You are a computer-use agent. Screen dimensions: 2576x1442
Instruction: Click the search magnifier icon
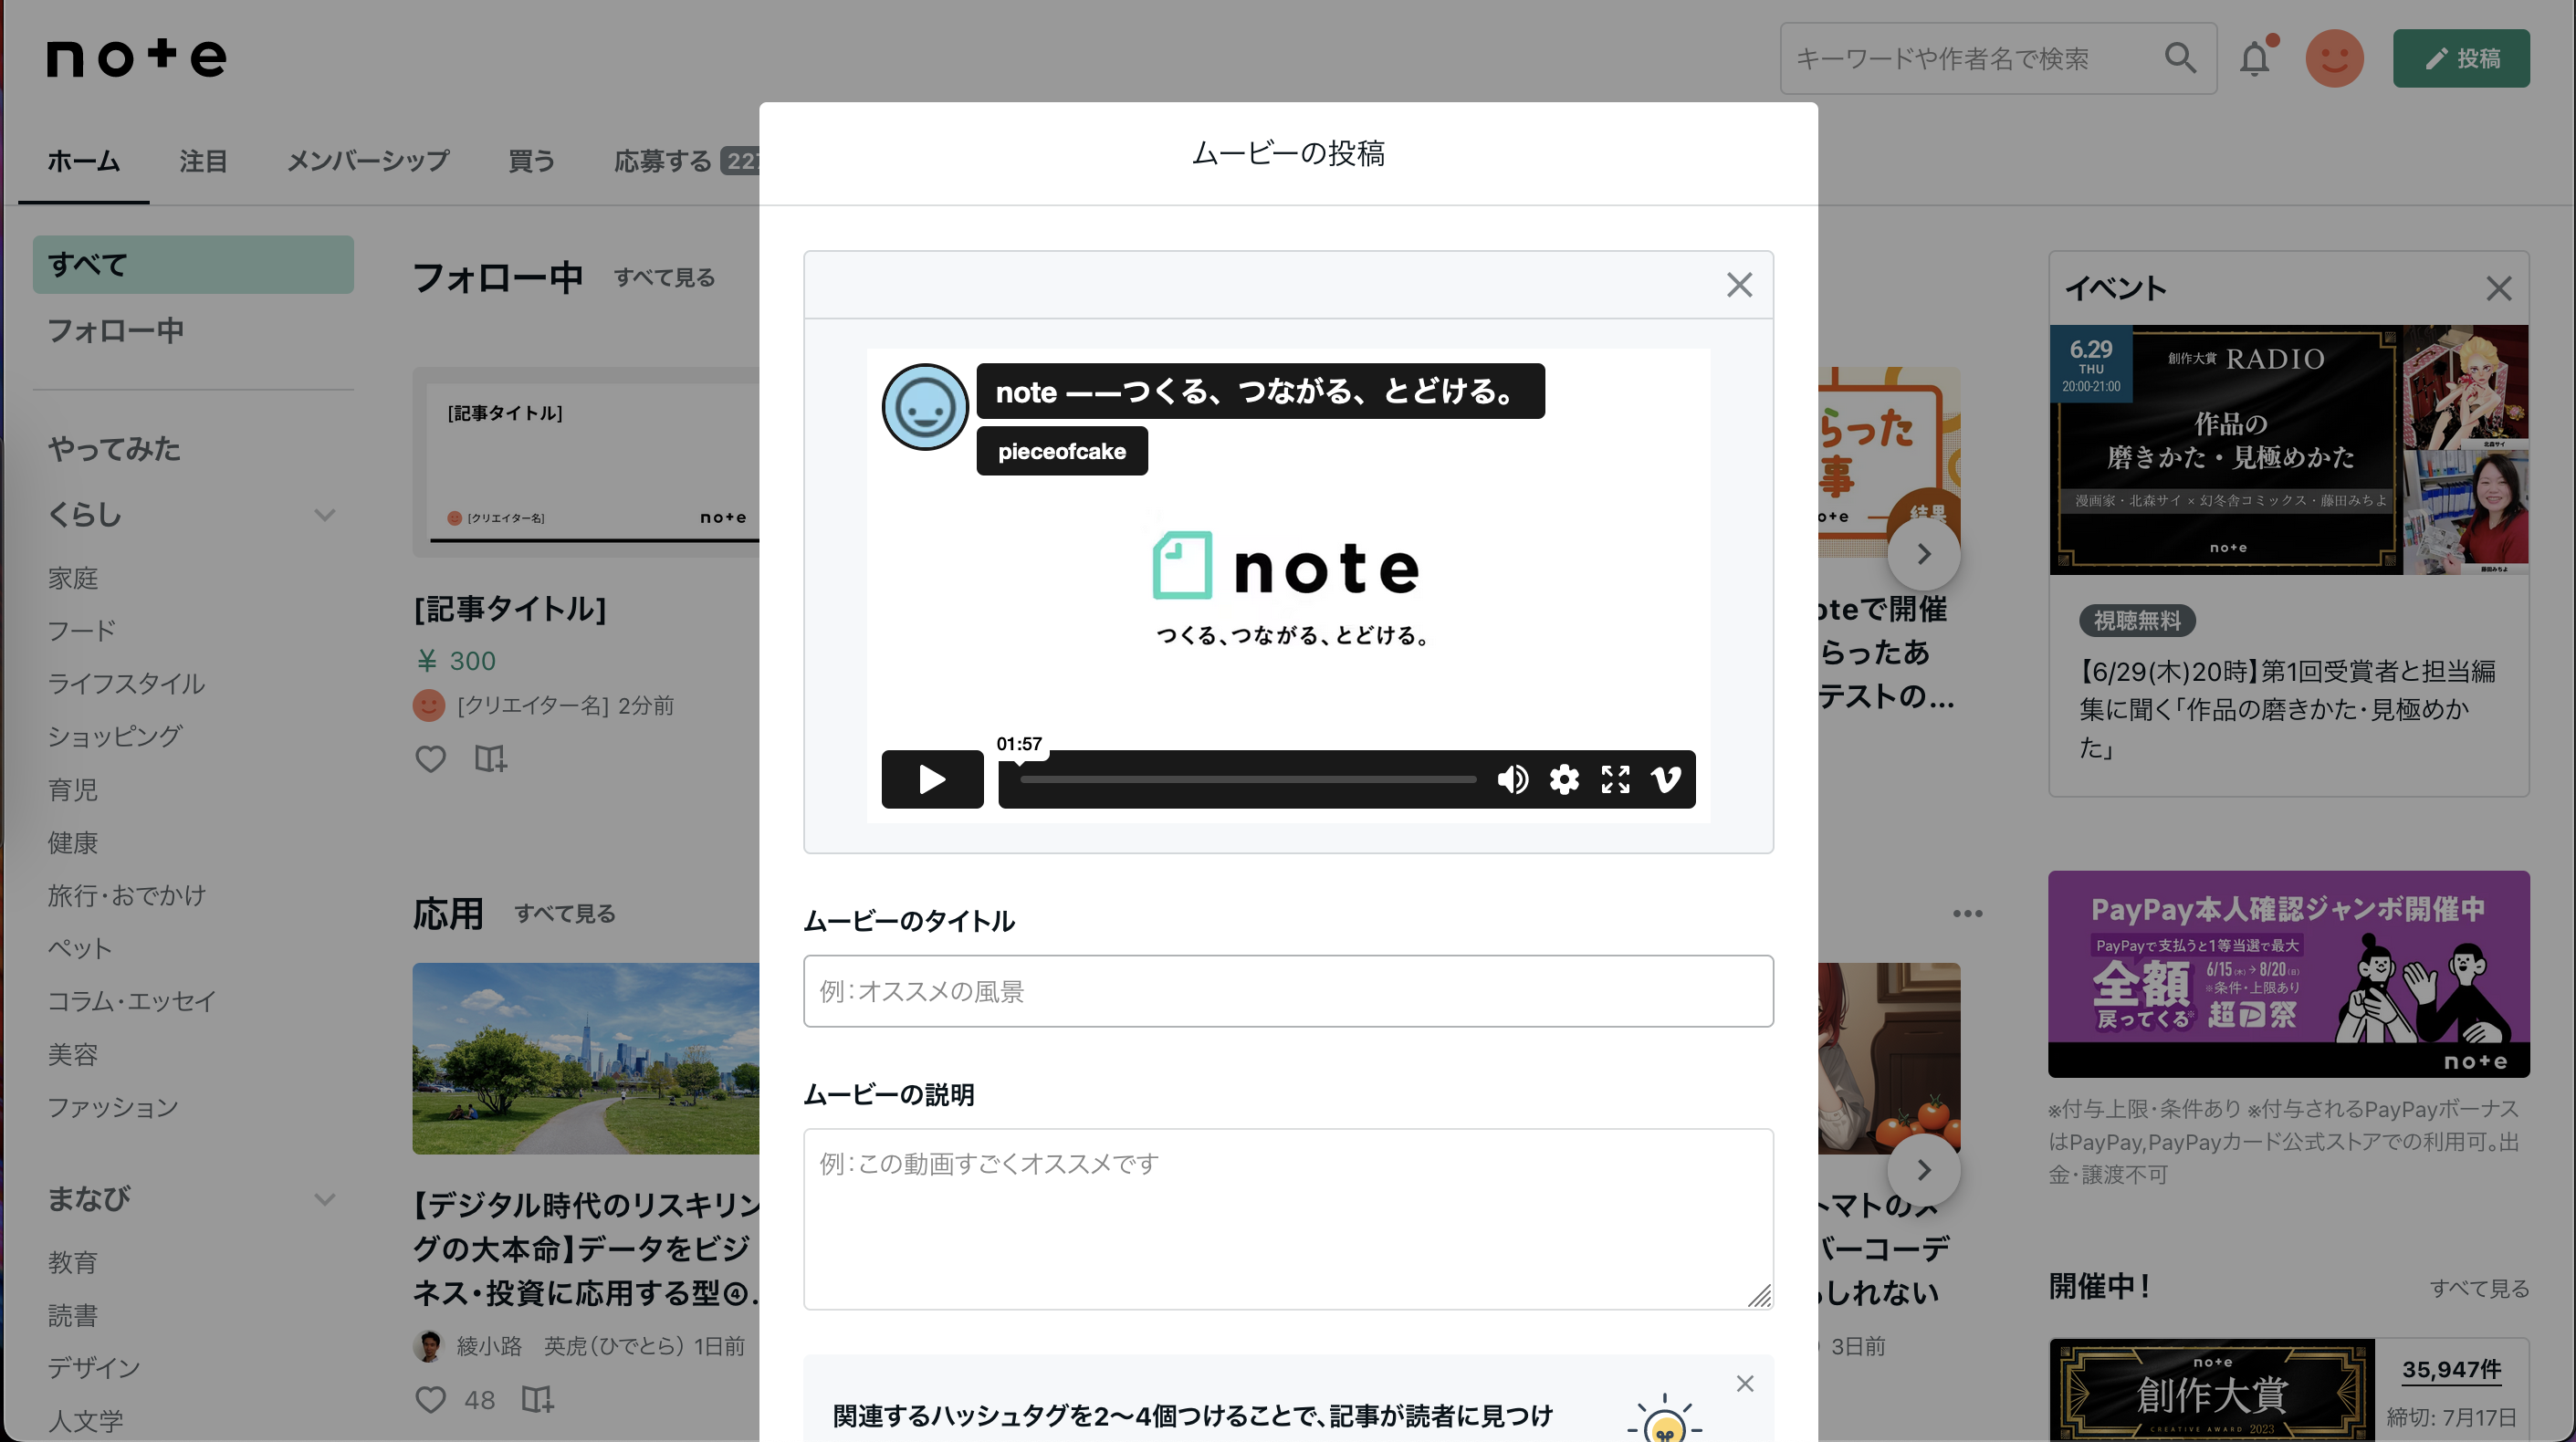coord(2180,58)
